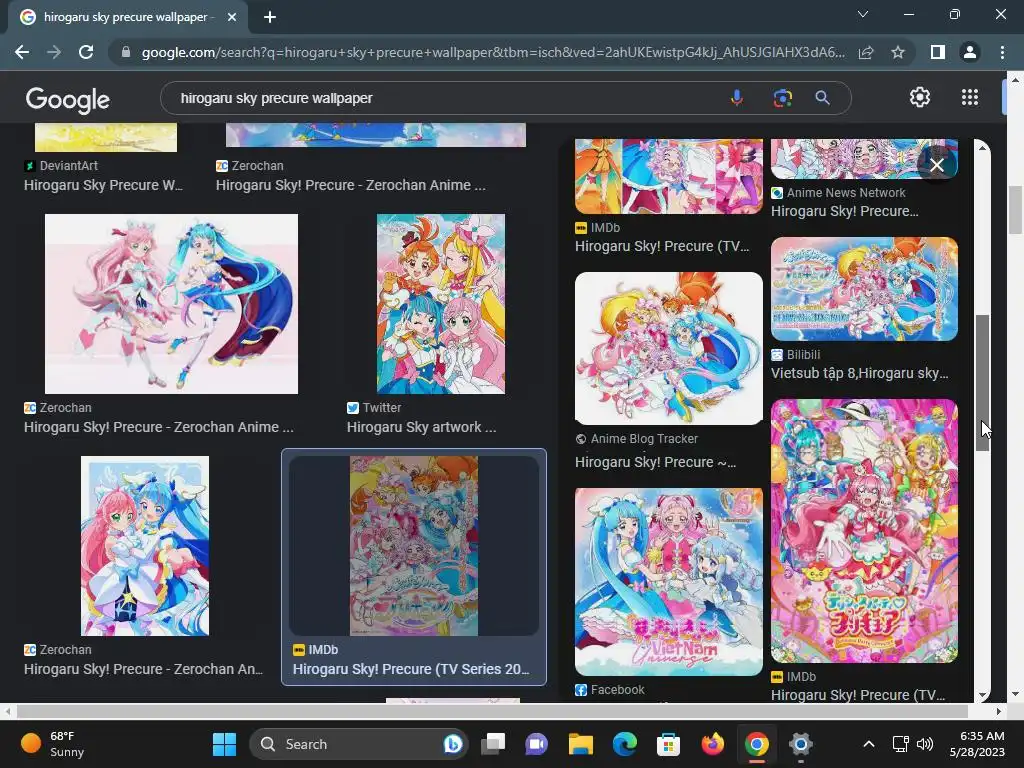This screenshot has height=768, width=1024.
Task: Open File Explorer from taskbar
Action: tap(581, 744)
